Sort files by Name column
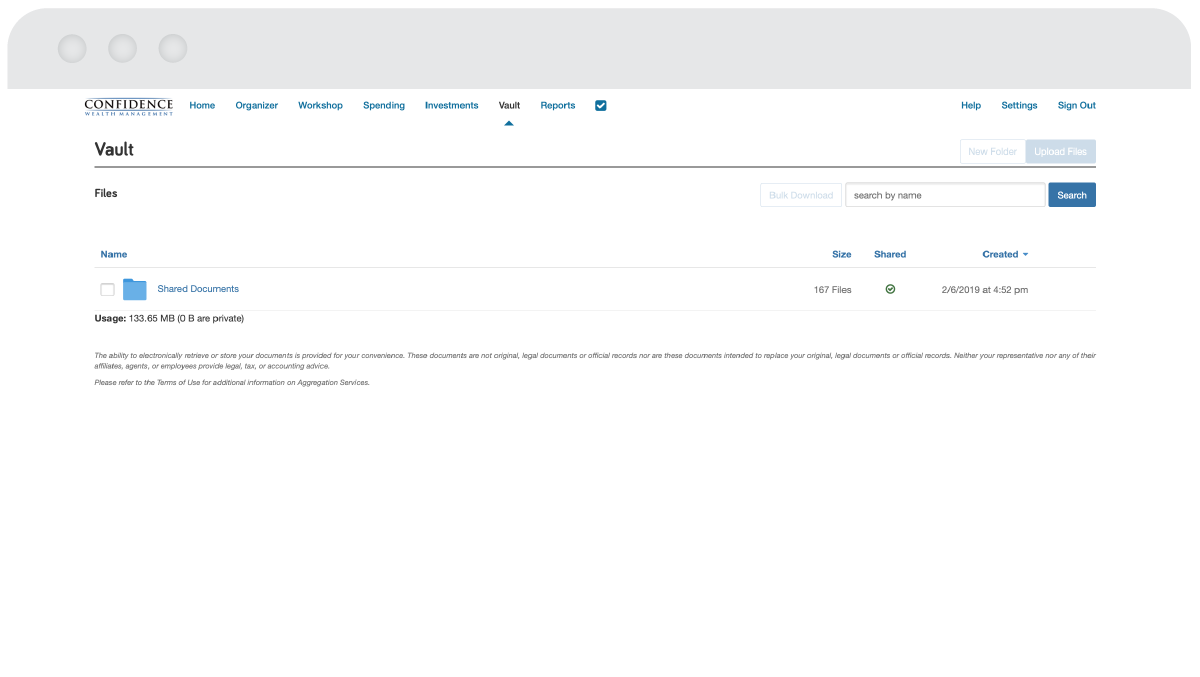The width and height of the screenshot is (1200, 677). [114, 254]
